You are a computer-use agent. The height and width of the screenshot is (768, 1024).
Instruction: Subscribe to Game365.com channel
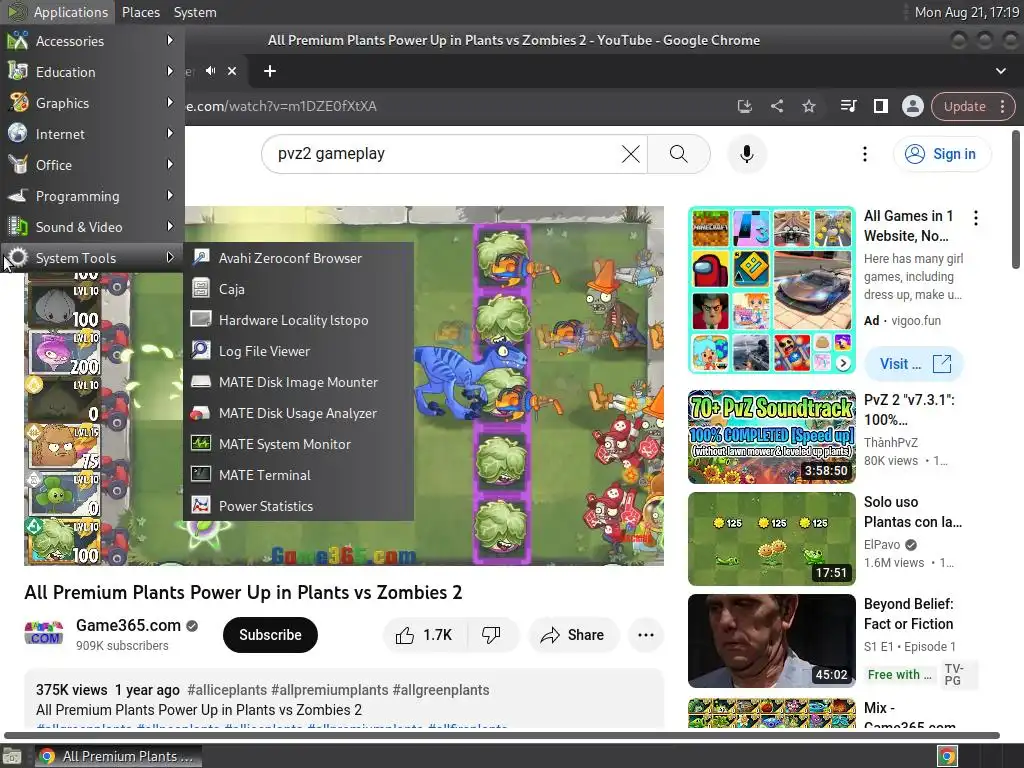pos(270,635)
